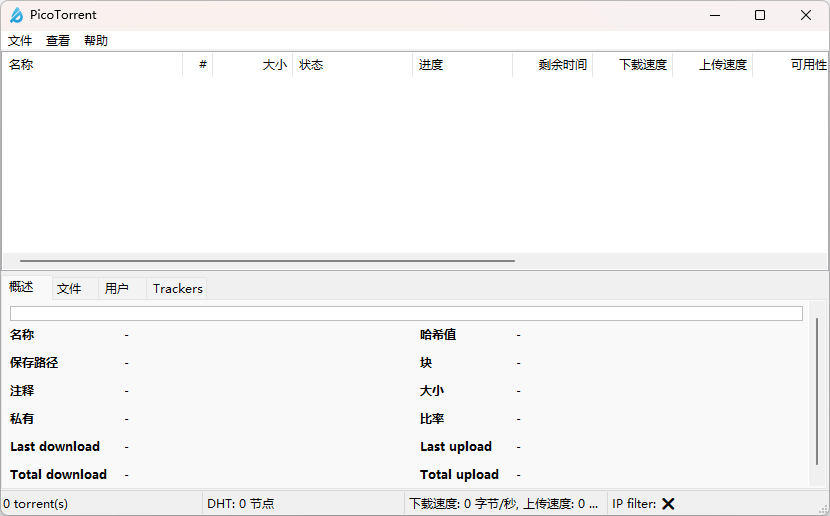
Task: Click the bold 大小 label in overview panel
Action: tap(432, 391)
